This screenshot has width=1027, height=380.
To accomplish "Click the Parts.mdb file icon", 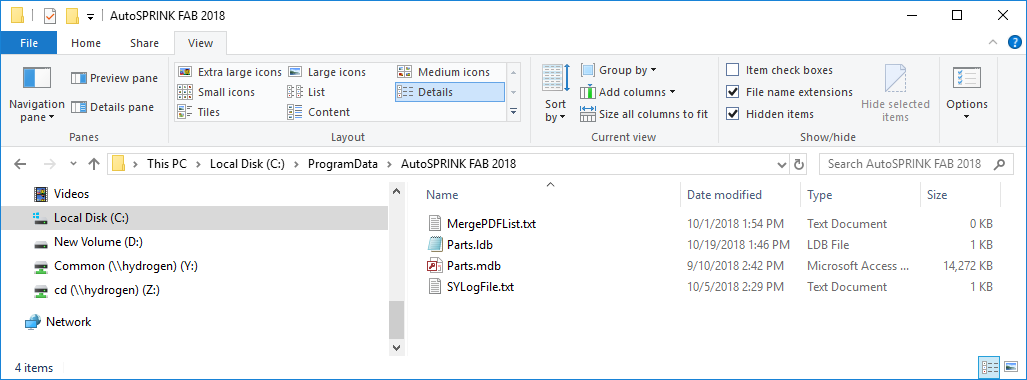I will click(436, 265).
